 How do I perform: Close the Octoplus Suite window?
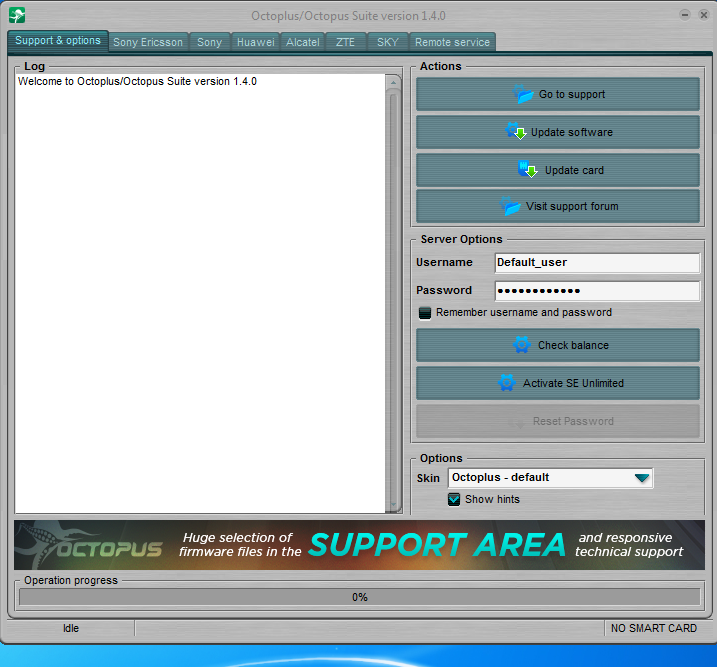[704, 15]
